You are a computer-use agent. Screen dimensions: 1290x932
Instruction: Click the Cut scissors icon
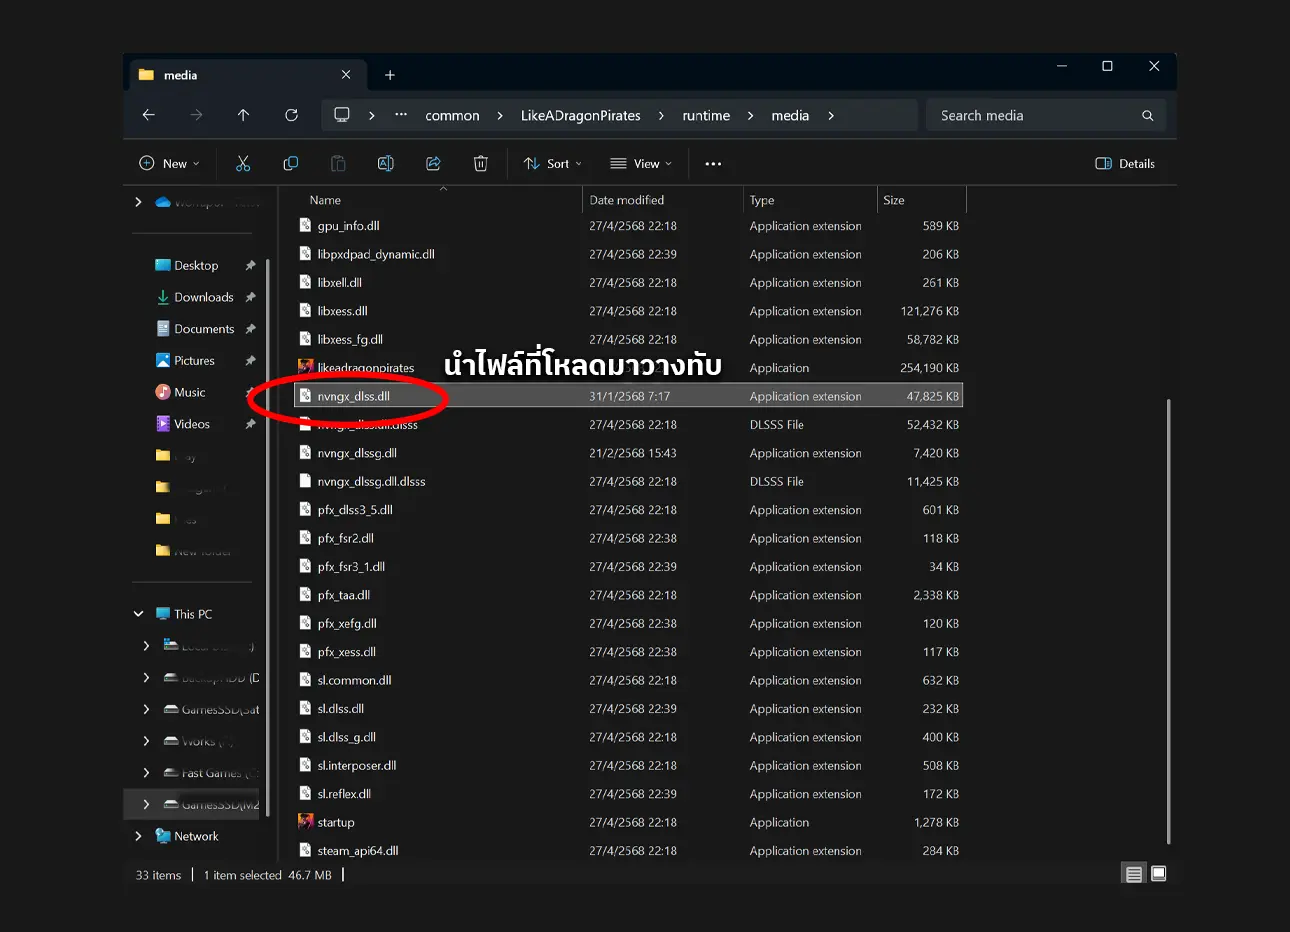click(x=243, y=164)
